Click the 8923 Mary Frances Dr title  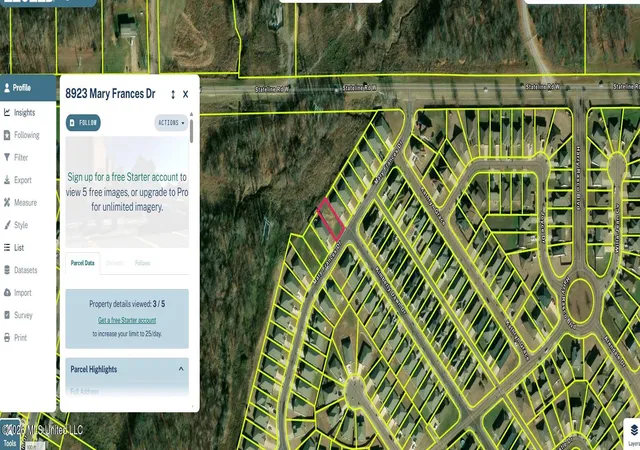[x=110, y=94]
